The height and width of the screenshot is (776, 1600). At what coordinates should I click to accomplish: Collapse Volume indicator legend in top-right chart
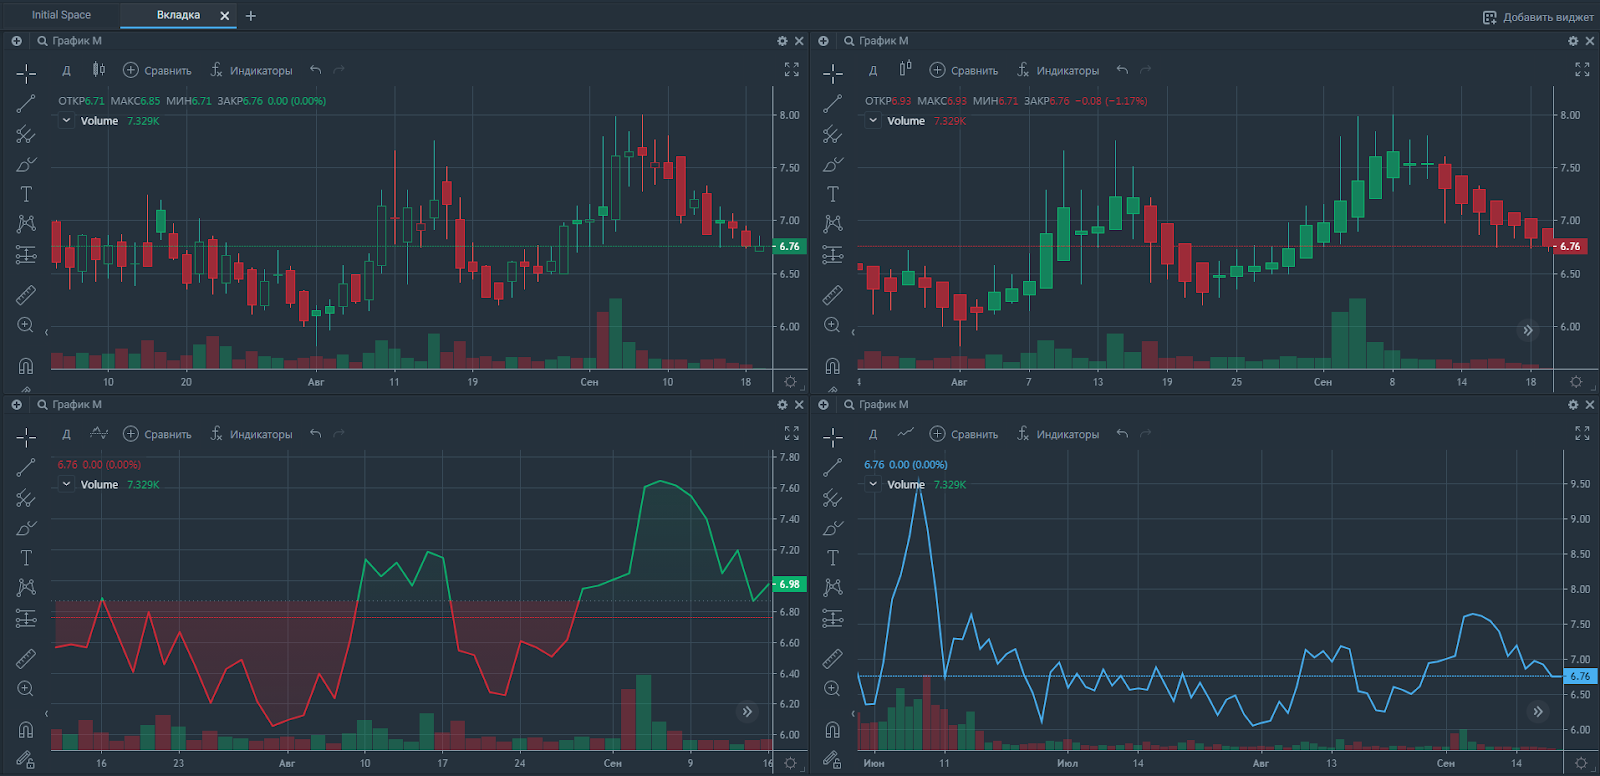click(x=873, y=121)
